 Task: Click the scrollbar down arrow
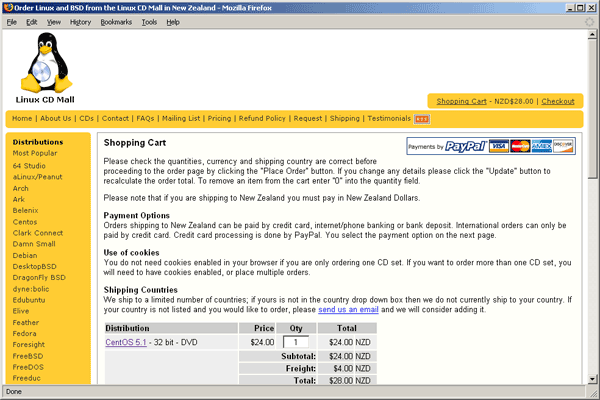coord(592,380)
